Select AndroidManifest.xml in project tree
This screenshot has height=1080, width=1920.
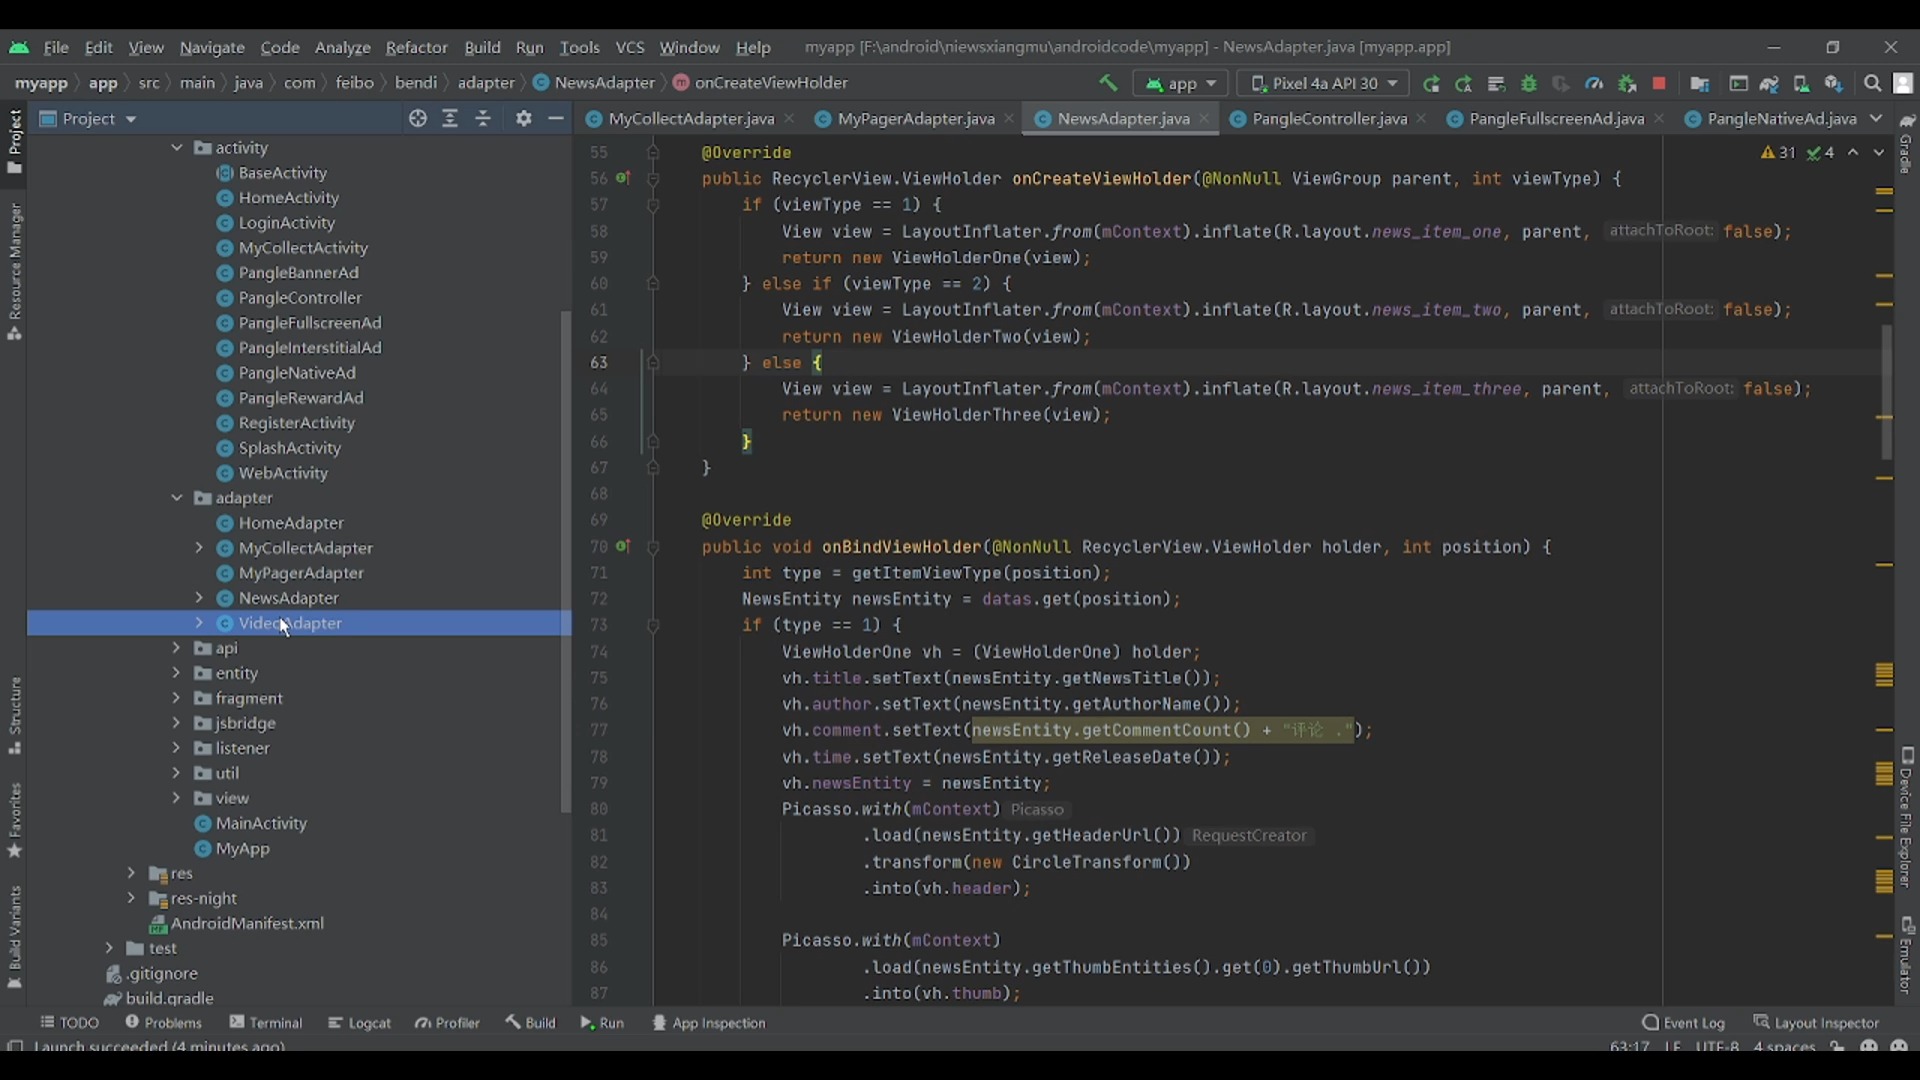[x=246, y=923]
